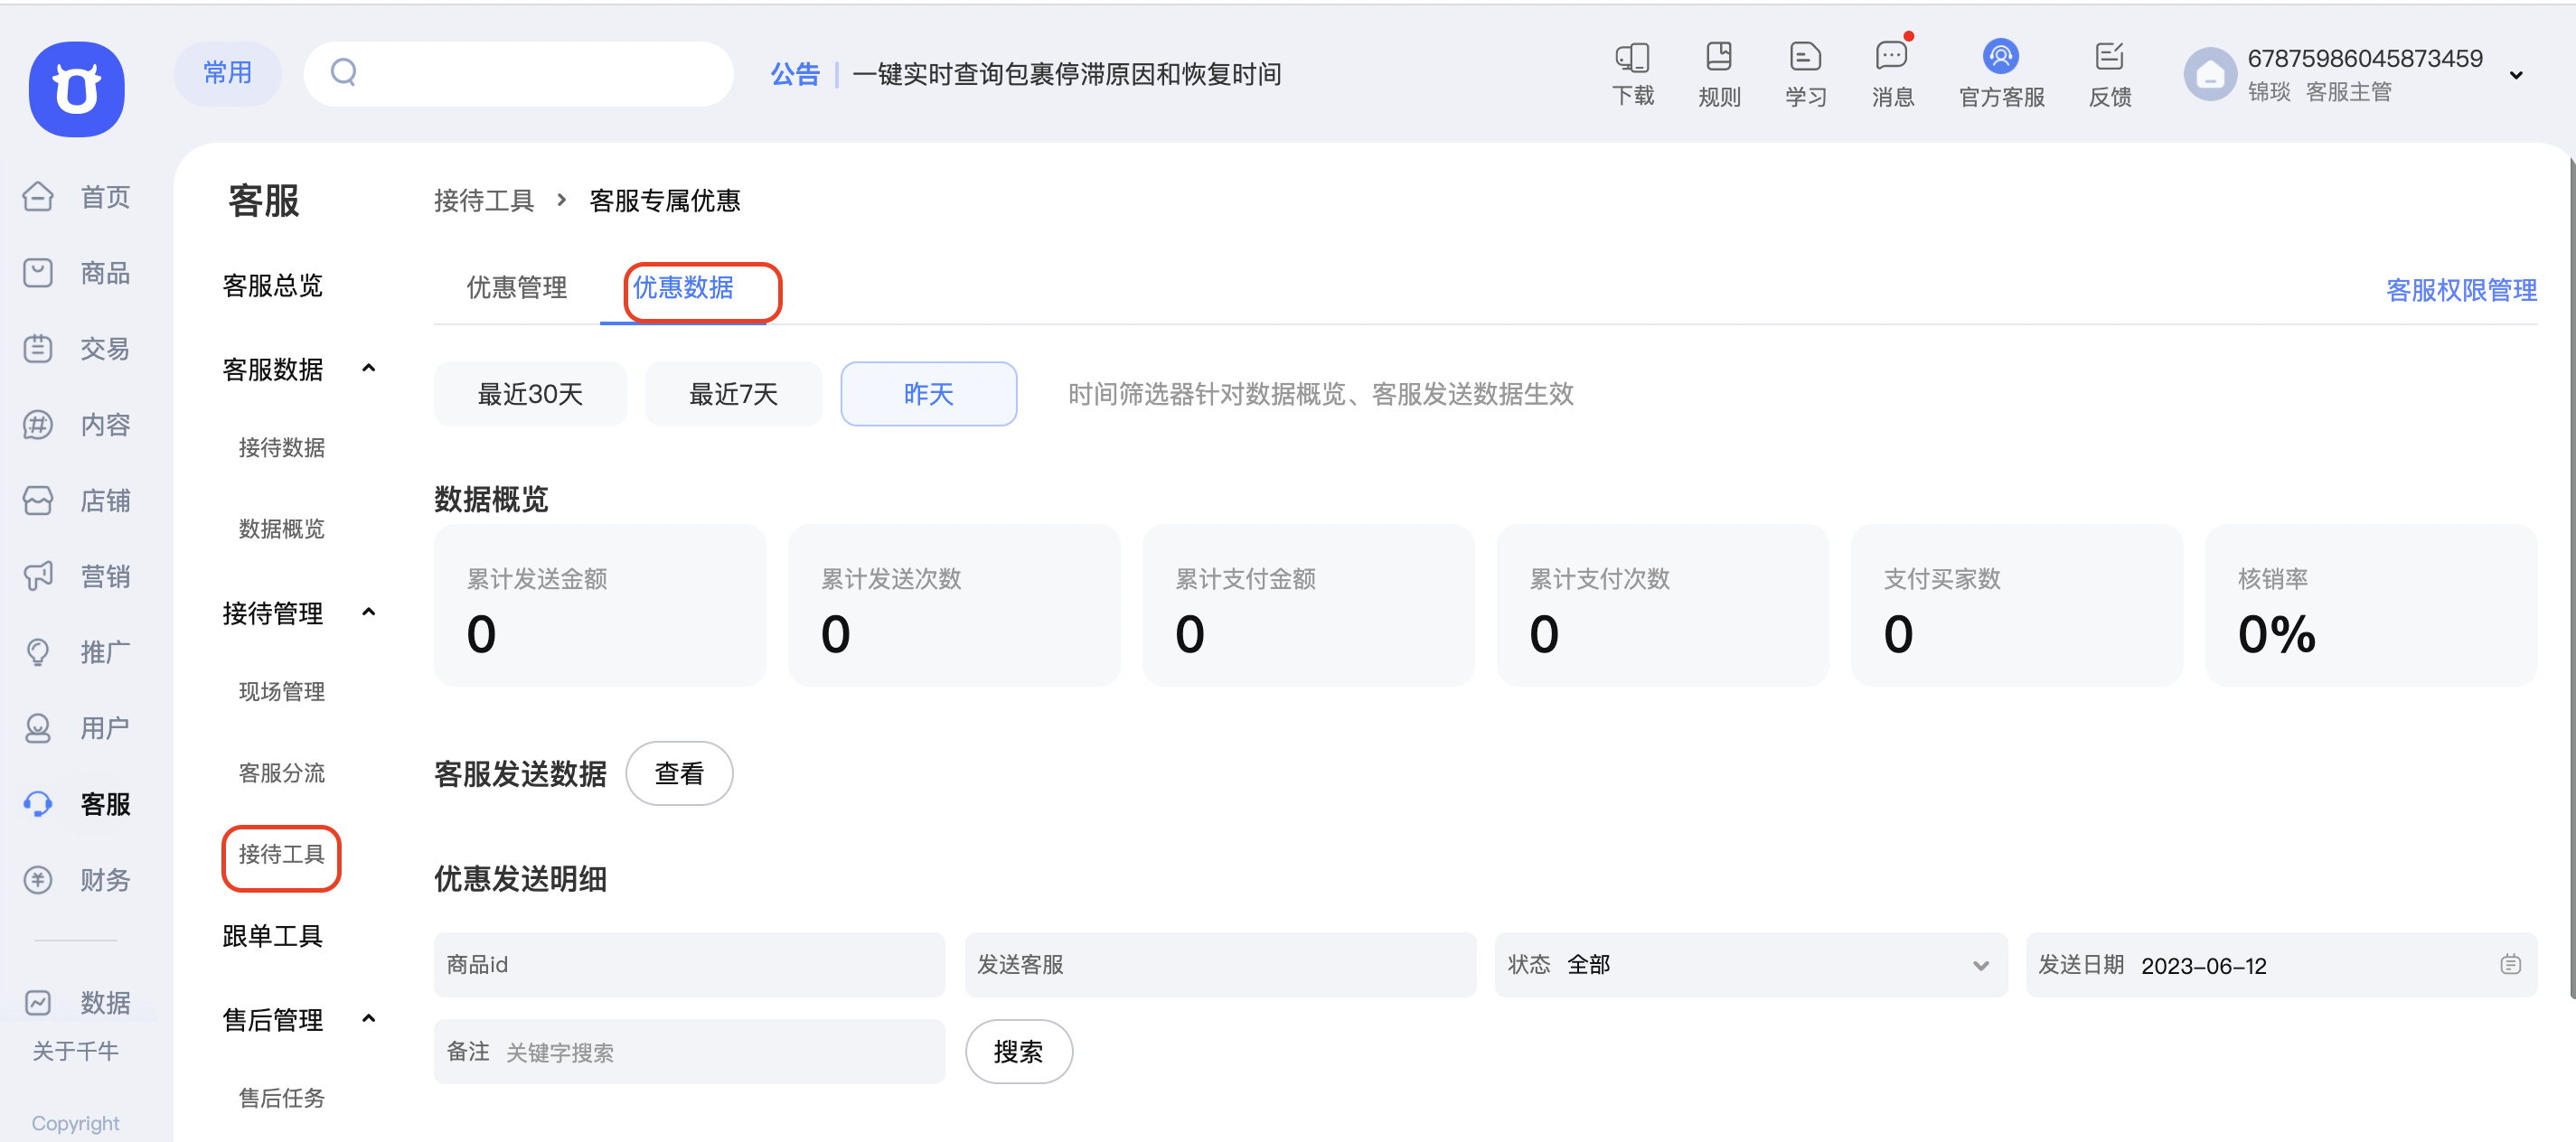Screen dimensions: 2576x1142
Task: Open the 状态 全部 dropdown
Action: pyautogui.click(x=1750, y=965)
